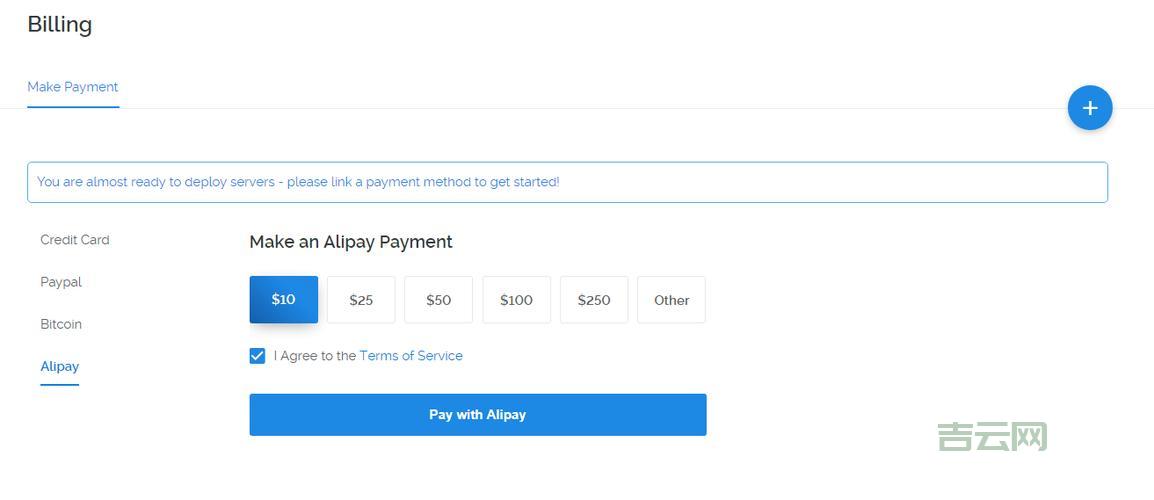The height and width of the screenshot is (500, 1154).
Task: Click the Billing page heading
Action: coord(60,25)
